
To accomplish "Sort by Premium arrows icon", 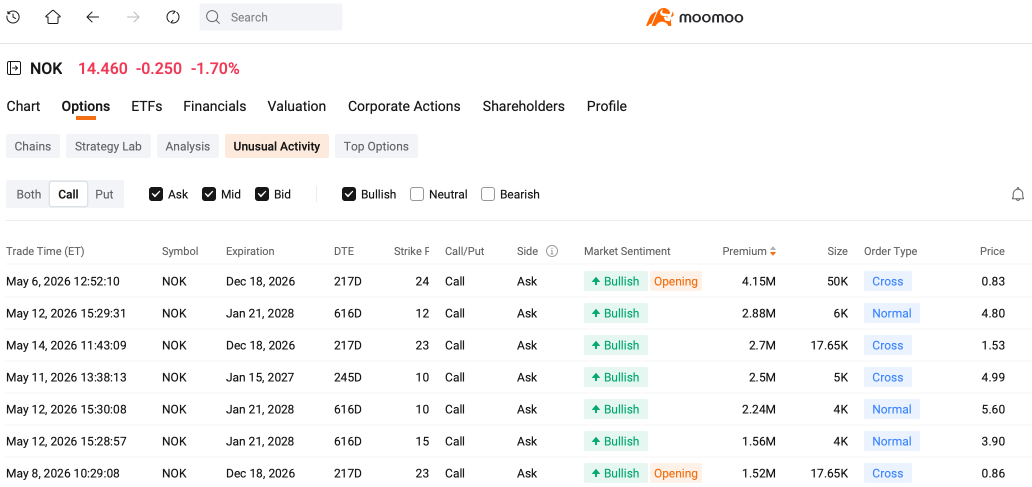I will click(773, 251).
